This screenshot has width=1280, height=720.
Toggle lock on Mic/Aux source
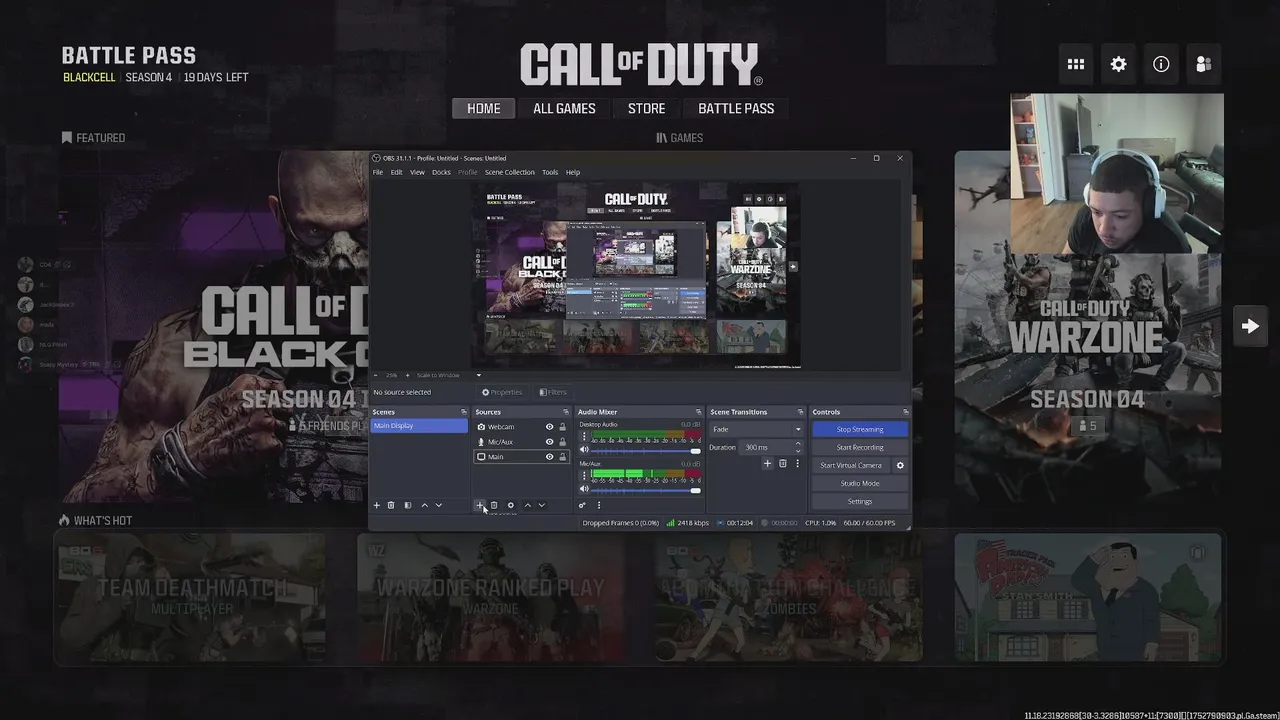[562, 442]
